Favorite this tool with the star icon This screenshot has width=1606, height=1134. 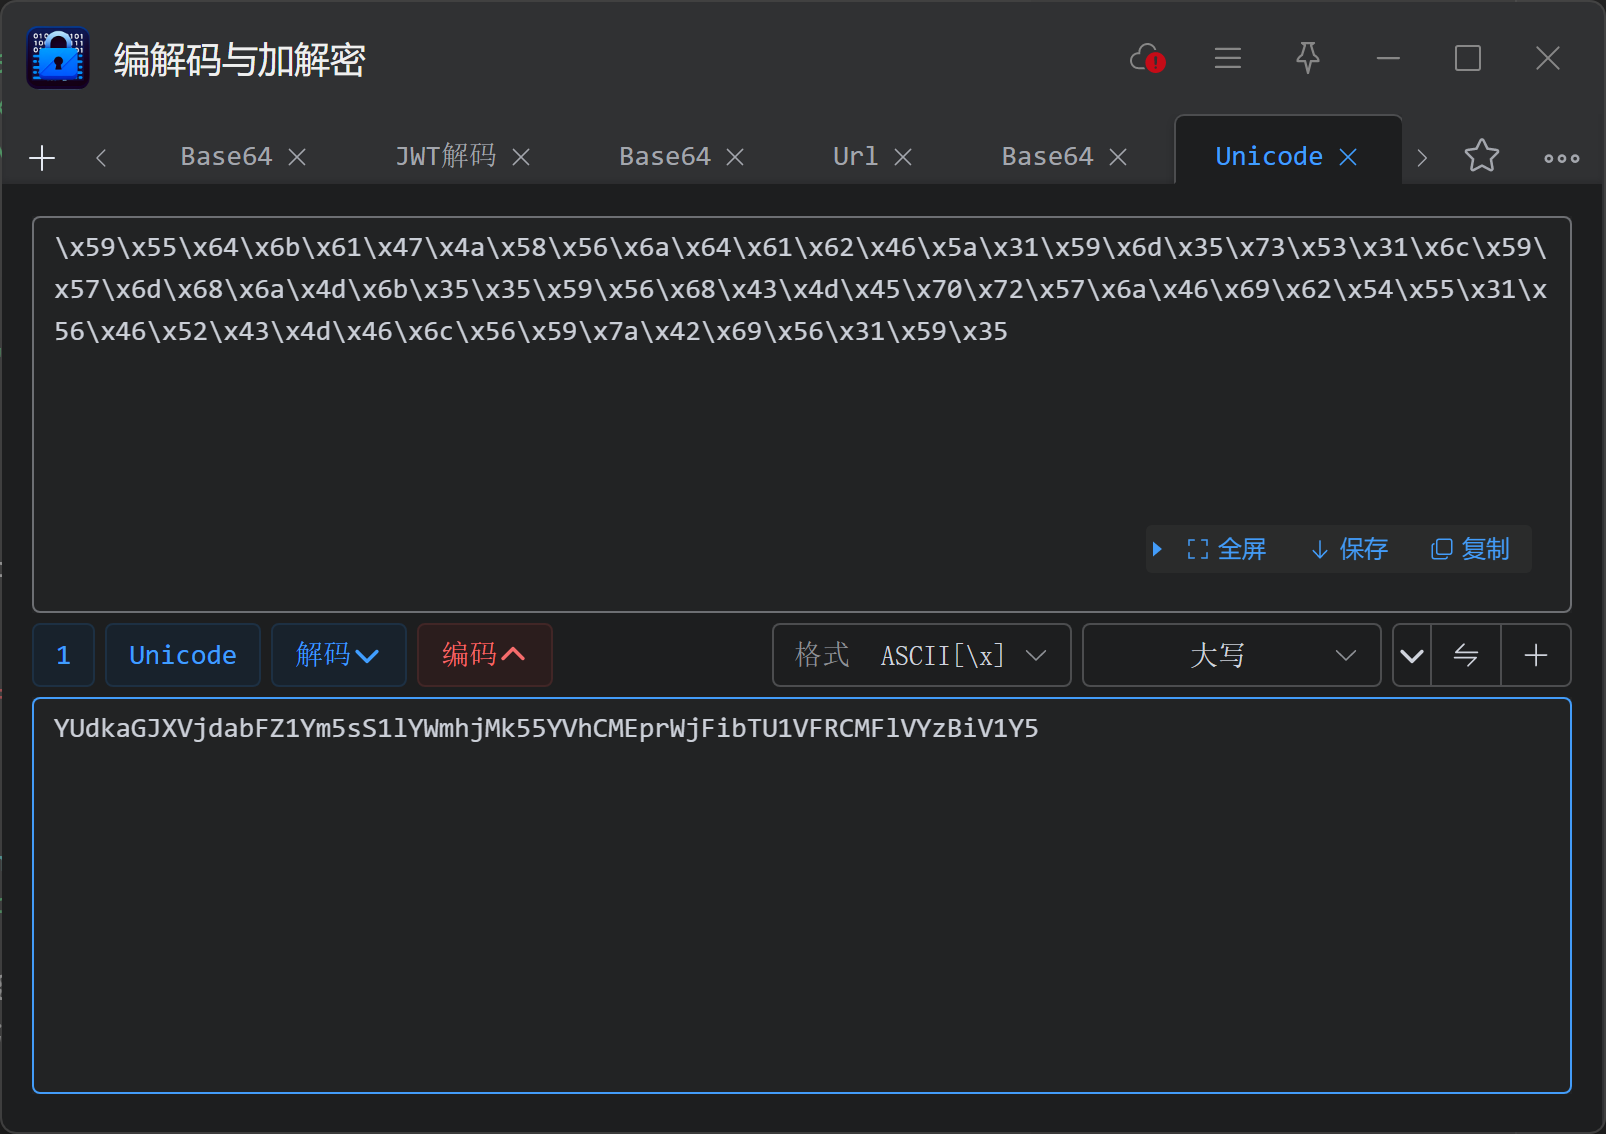pos(1481,156)
